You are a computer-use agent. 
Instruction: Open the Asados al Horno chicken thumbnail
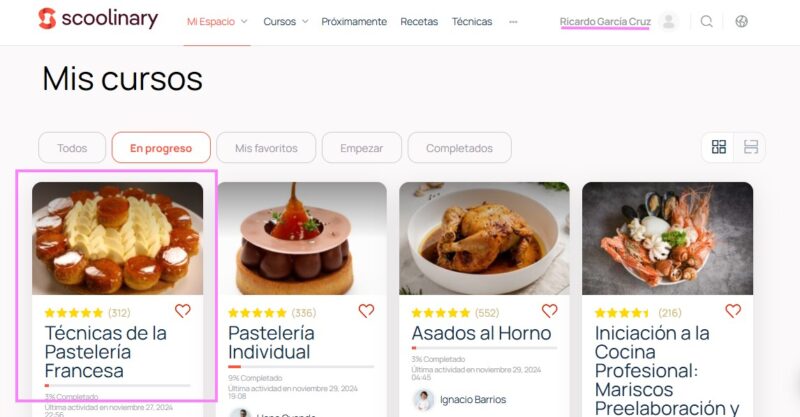pyautogui.click(x=484, y=238)
